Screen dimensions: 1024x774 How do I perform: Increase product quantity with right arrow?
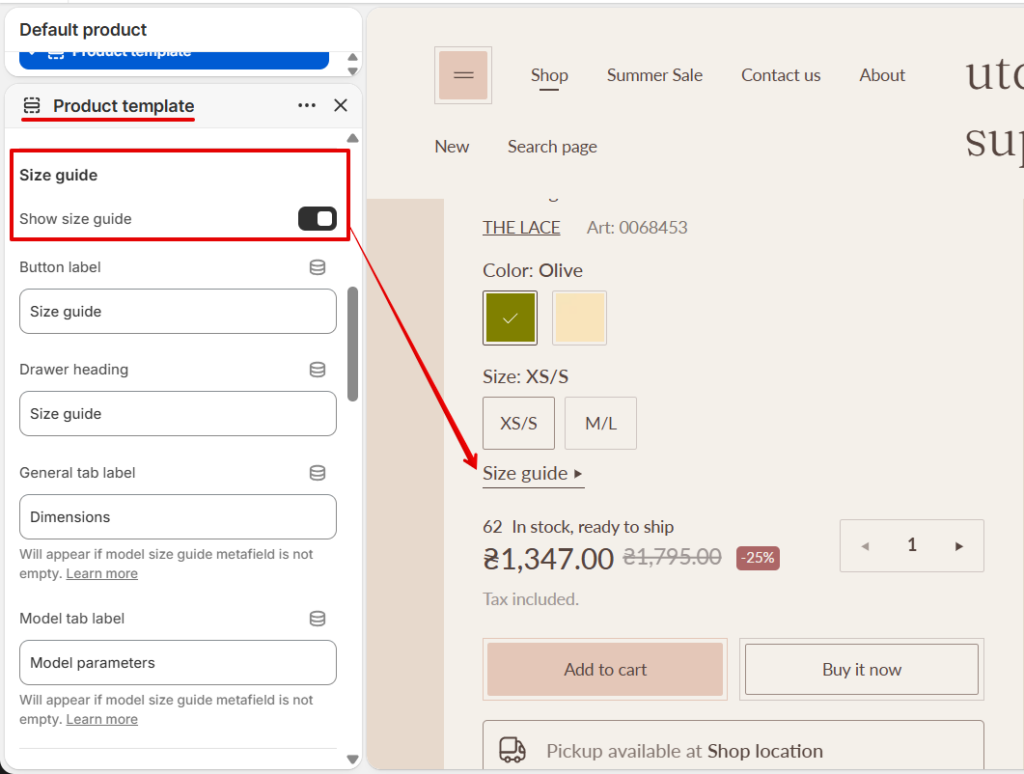[959, 546]
